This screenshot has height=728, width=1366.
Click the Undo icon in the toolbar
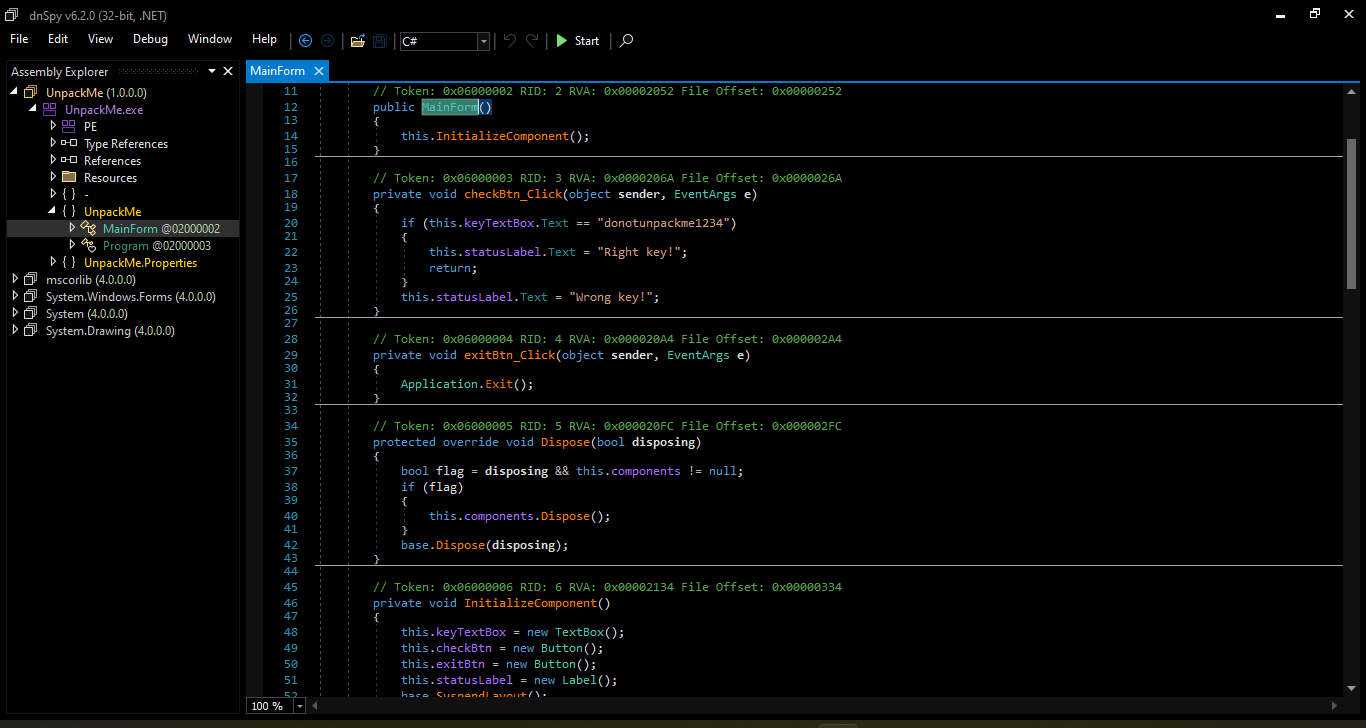point(510,41)
